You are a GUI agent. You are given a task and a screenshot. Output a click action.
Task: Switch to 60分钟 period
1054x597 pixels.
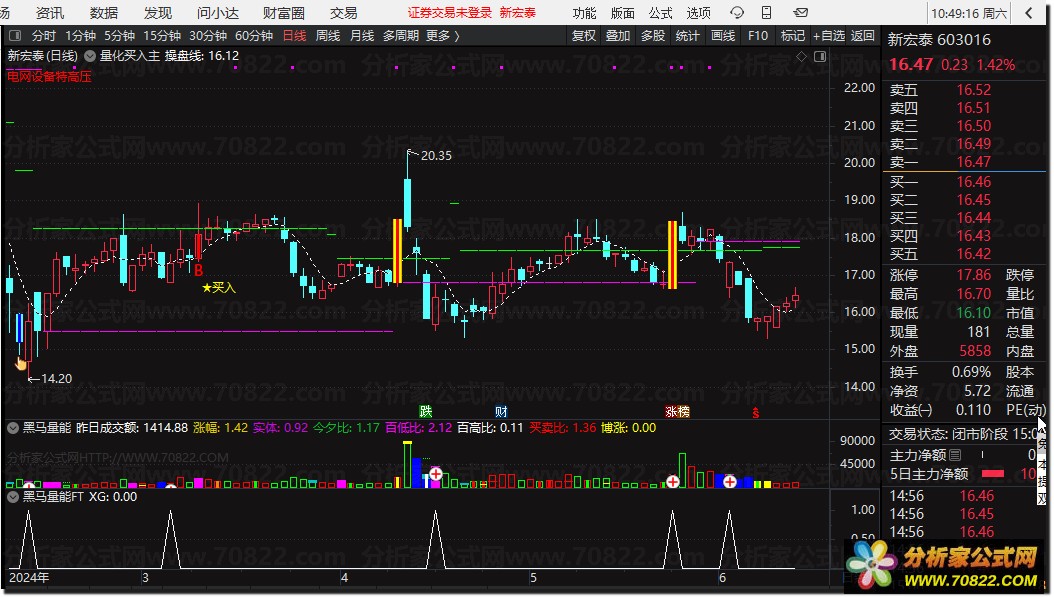pyautogui.click(x=254, y=36)
